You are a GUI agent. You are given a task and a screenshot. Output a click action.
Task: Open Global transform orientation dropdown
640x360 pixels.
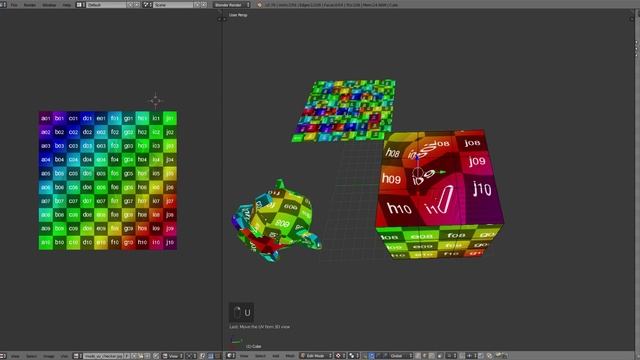tap(401, 356)
